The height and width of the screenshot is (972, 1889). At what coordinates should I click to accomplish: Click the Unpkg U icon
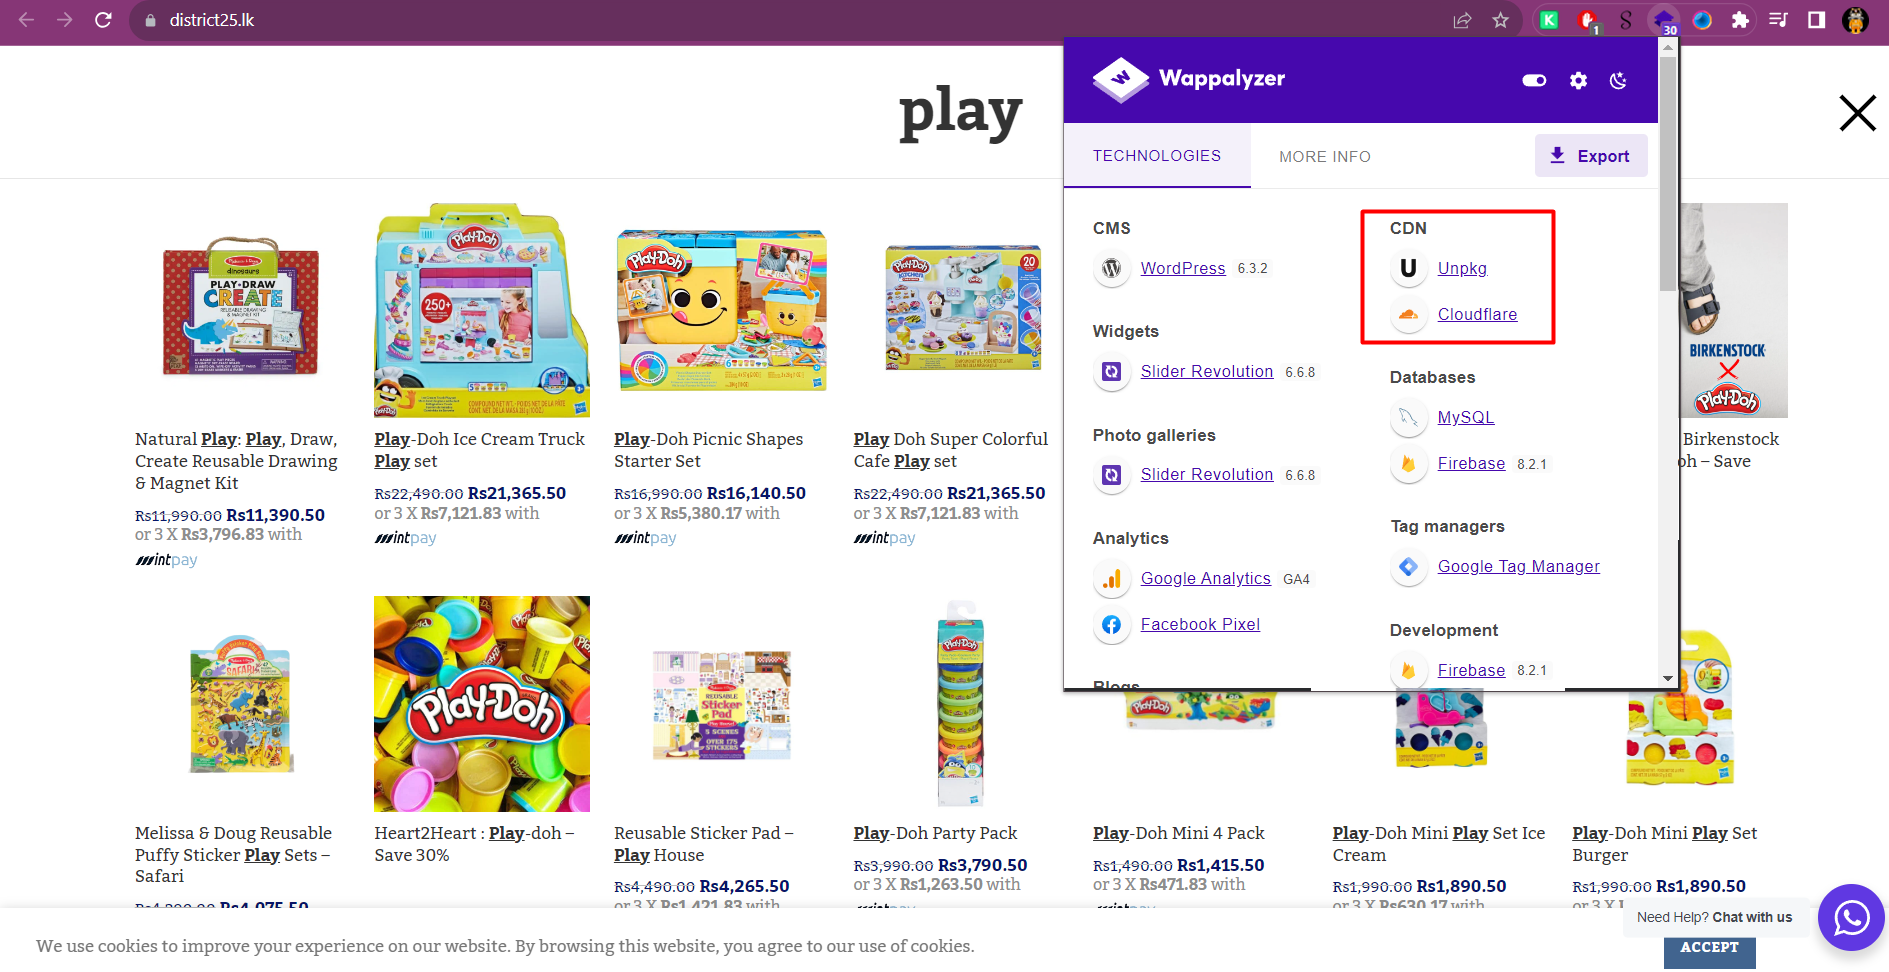(1408, 268)
